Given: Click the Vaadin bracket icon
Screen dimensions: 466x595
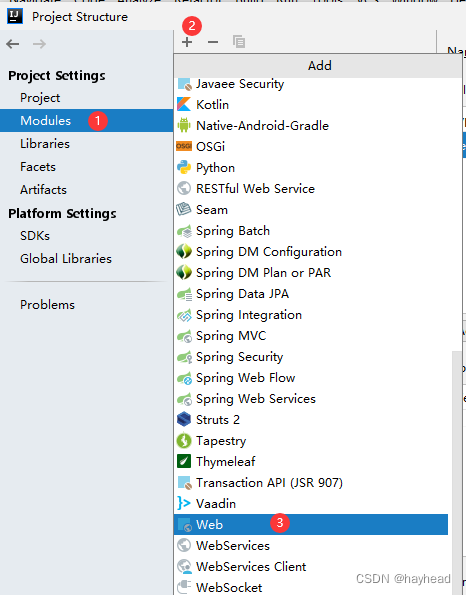Looking at the screenshot, I should point(184,503).
